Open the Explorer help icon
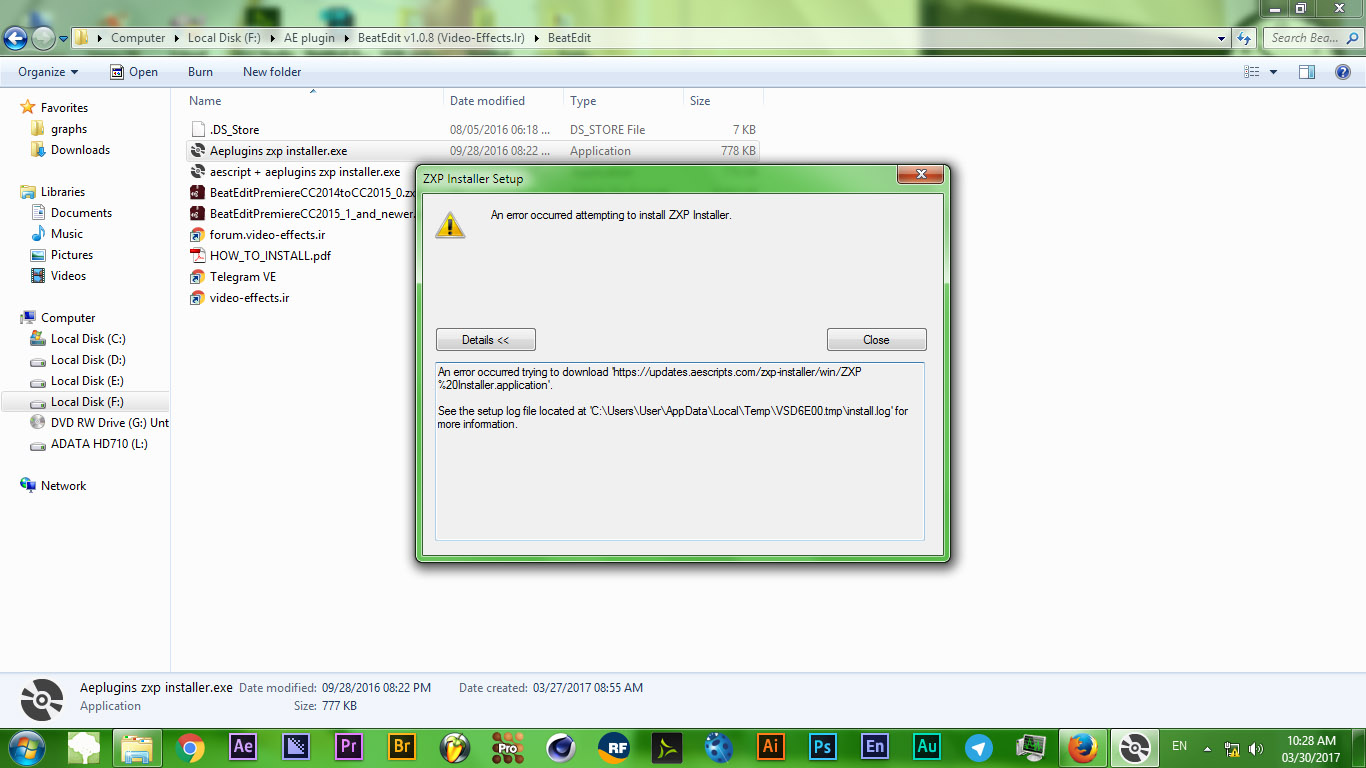Viewport: 1366px width, 768px height. tap(1343, 72)
